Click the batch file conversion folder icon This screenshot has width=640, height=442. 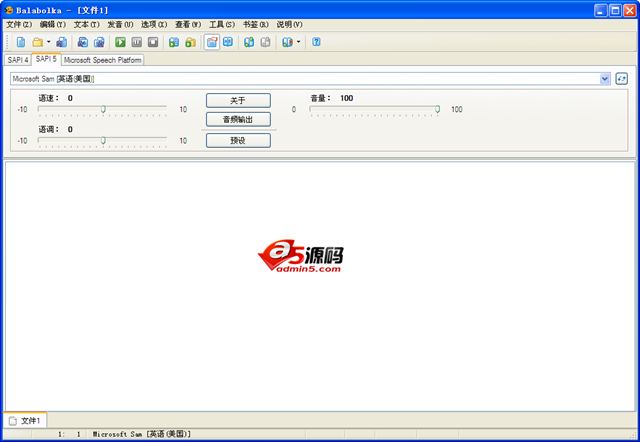click(x=191, y=42)
